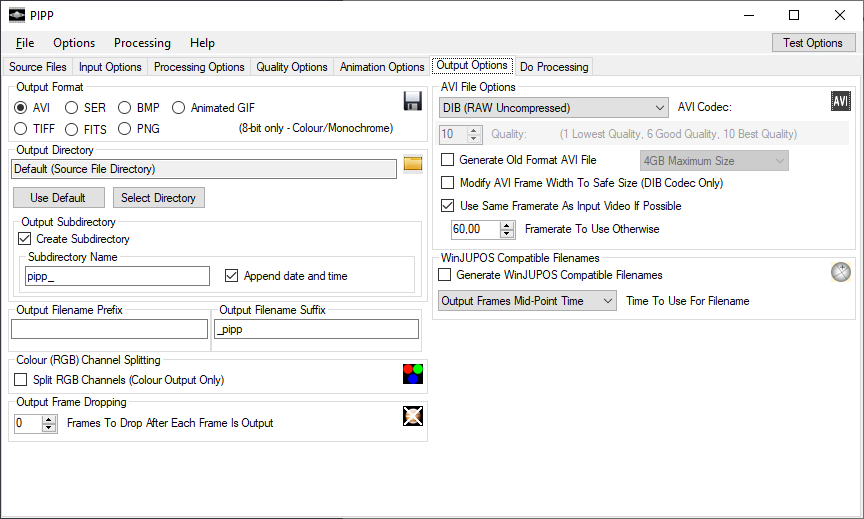Viewport: 864px width, 519px height.
Task: Open the Processing menu
Action: click(142, 43)
